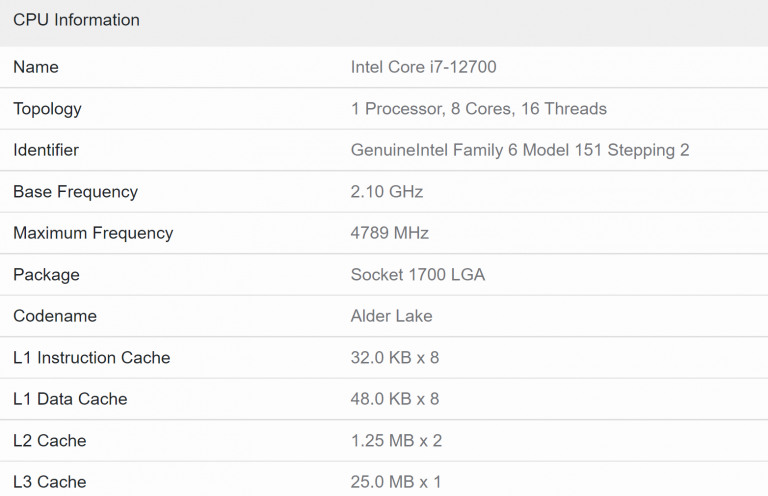Select the Socket 1700 LGA value

tap(417, 275)
